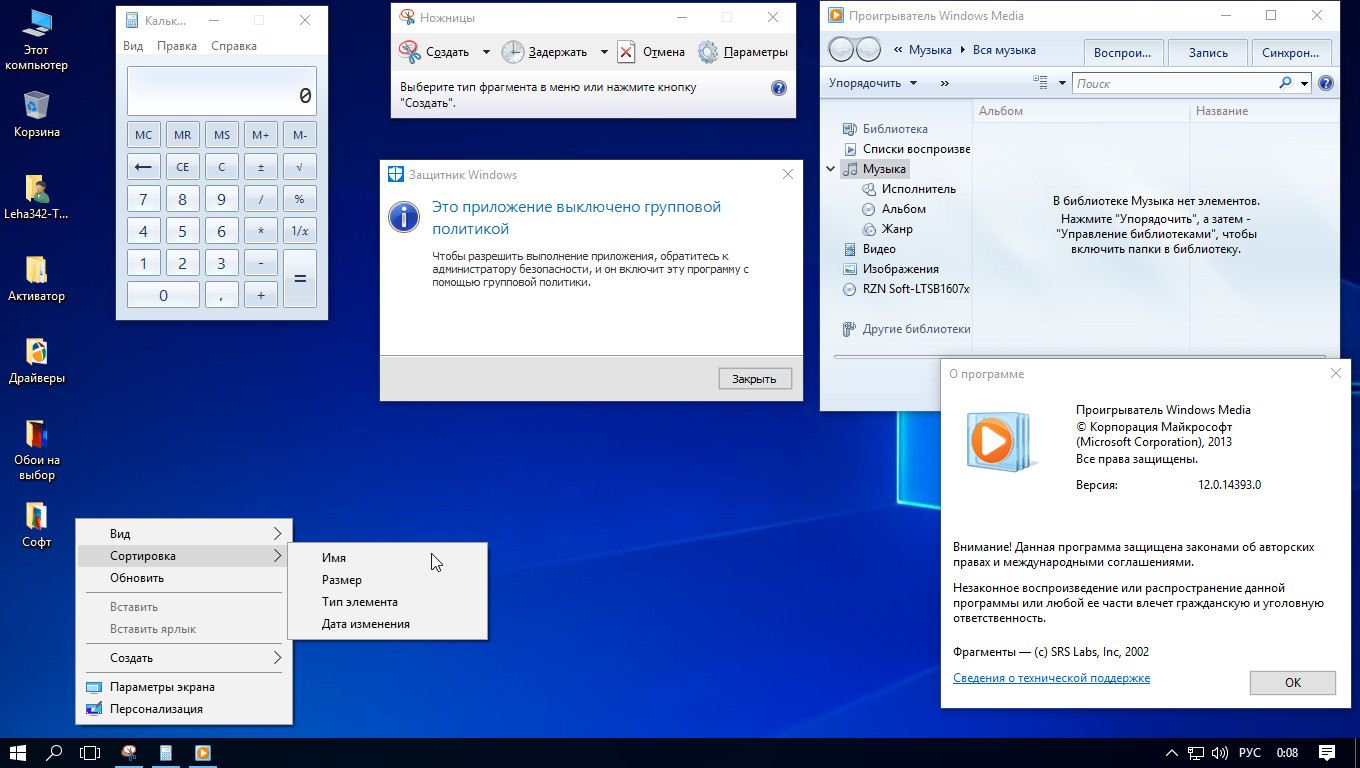Open the Windows Start menu
The image size is (1360, 768).
pyautogui.click(x=17, y=753)
